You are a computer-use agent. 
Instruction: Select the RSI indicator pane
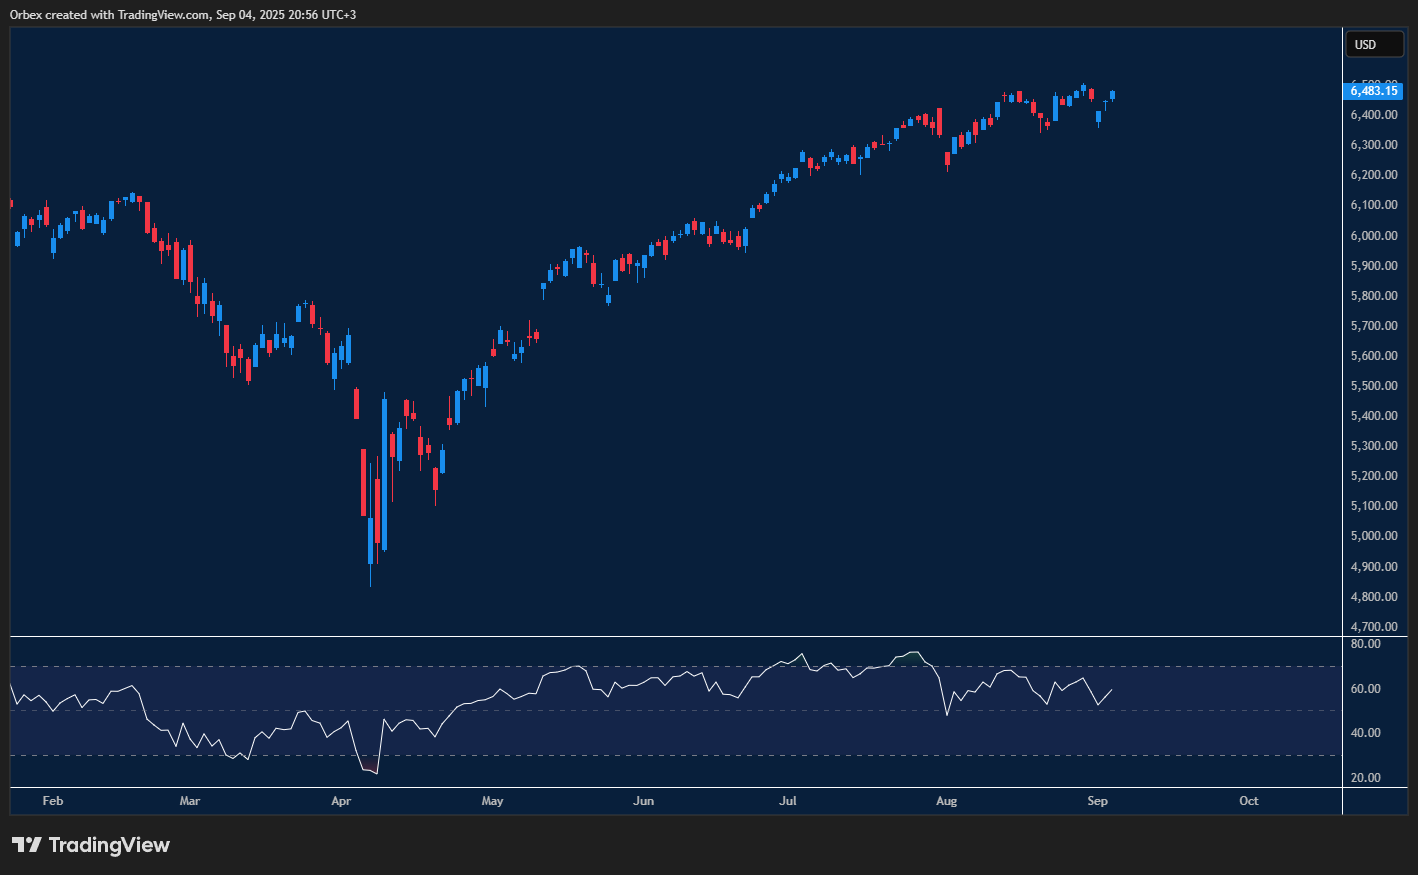coord(670,710)
